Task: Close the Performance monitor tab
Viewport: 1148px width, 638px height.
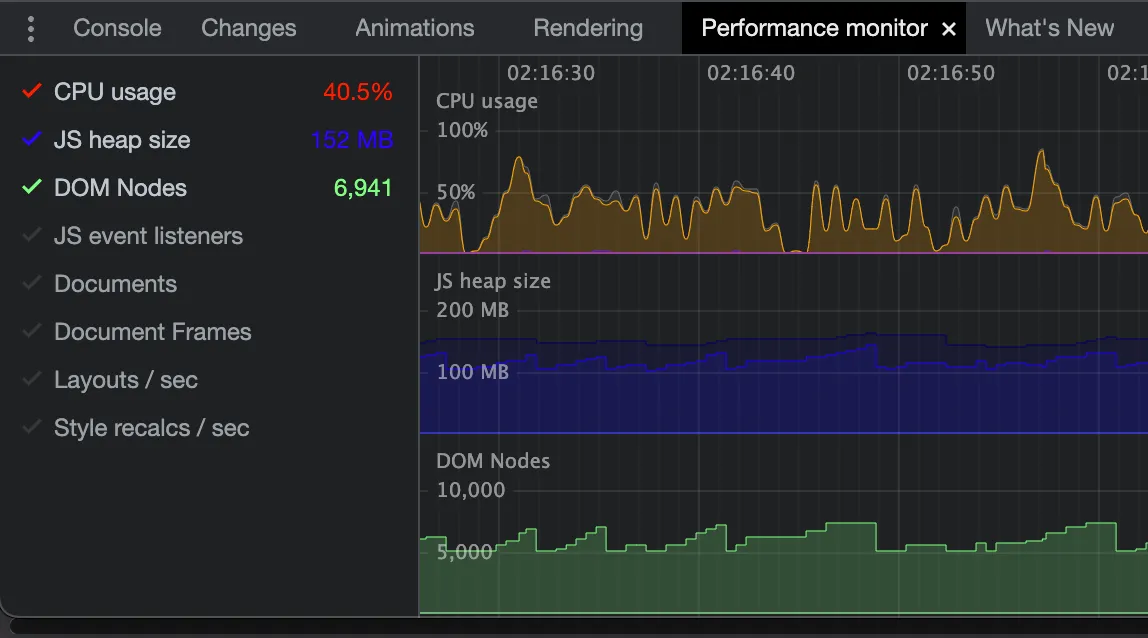Action: 949,30
